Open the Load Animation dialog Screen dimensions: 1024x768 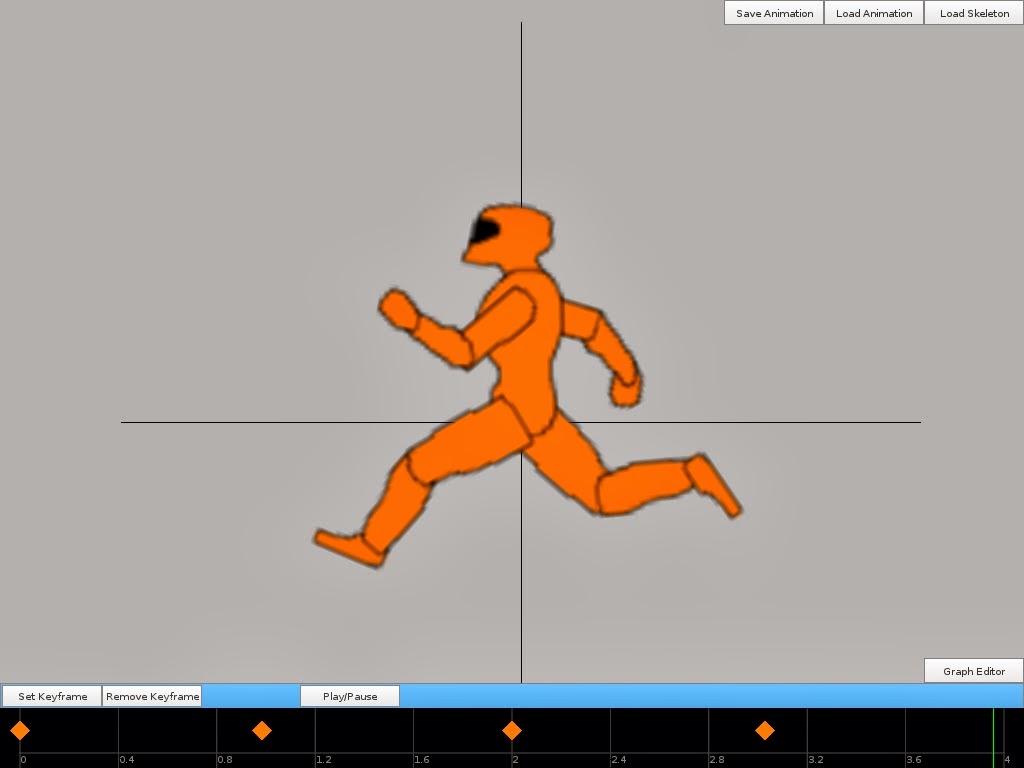tap(873, 13)
